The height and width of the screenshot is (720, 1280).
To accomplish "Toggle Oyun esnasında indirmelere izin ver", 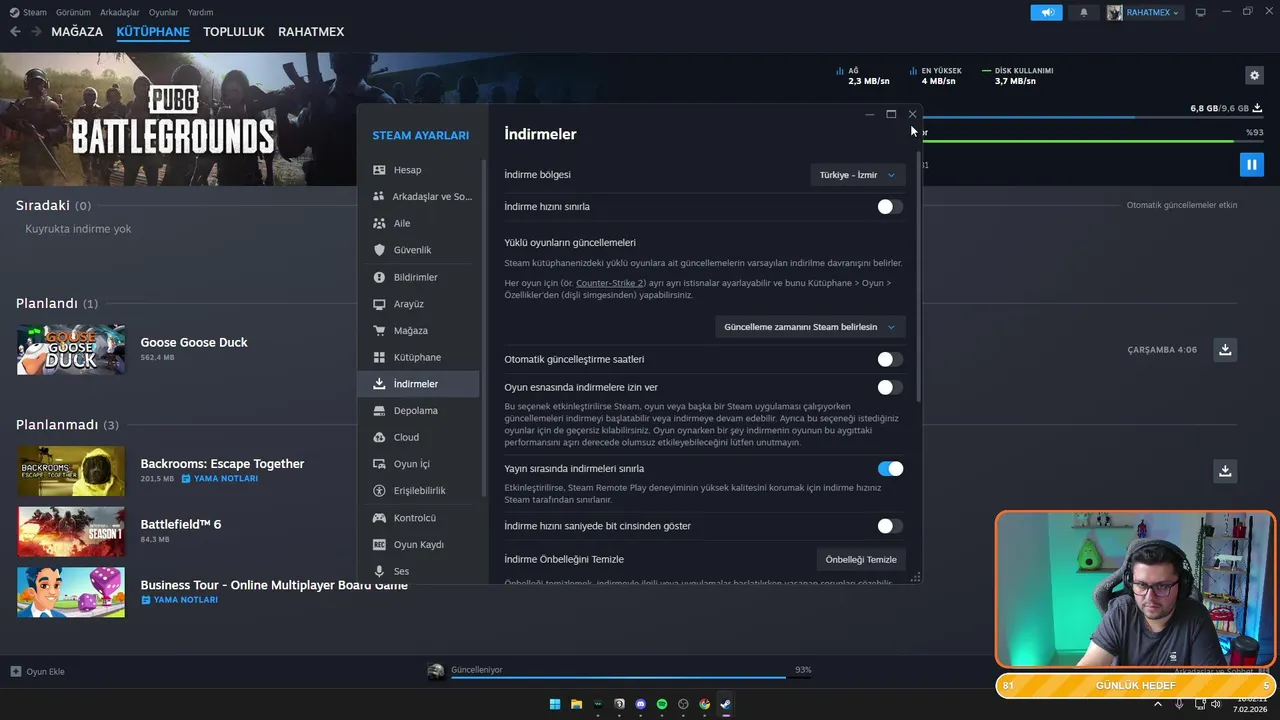I will (x=890, y=387).
